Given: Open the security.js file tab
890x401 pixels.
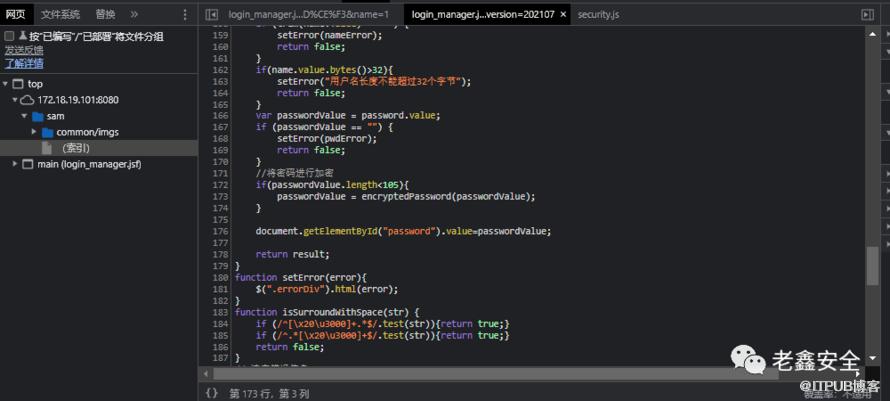Looking at the screenshot, I should tap(598, 15).
